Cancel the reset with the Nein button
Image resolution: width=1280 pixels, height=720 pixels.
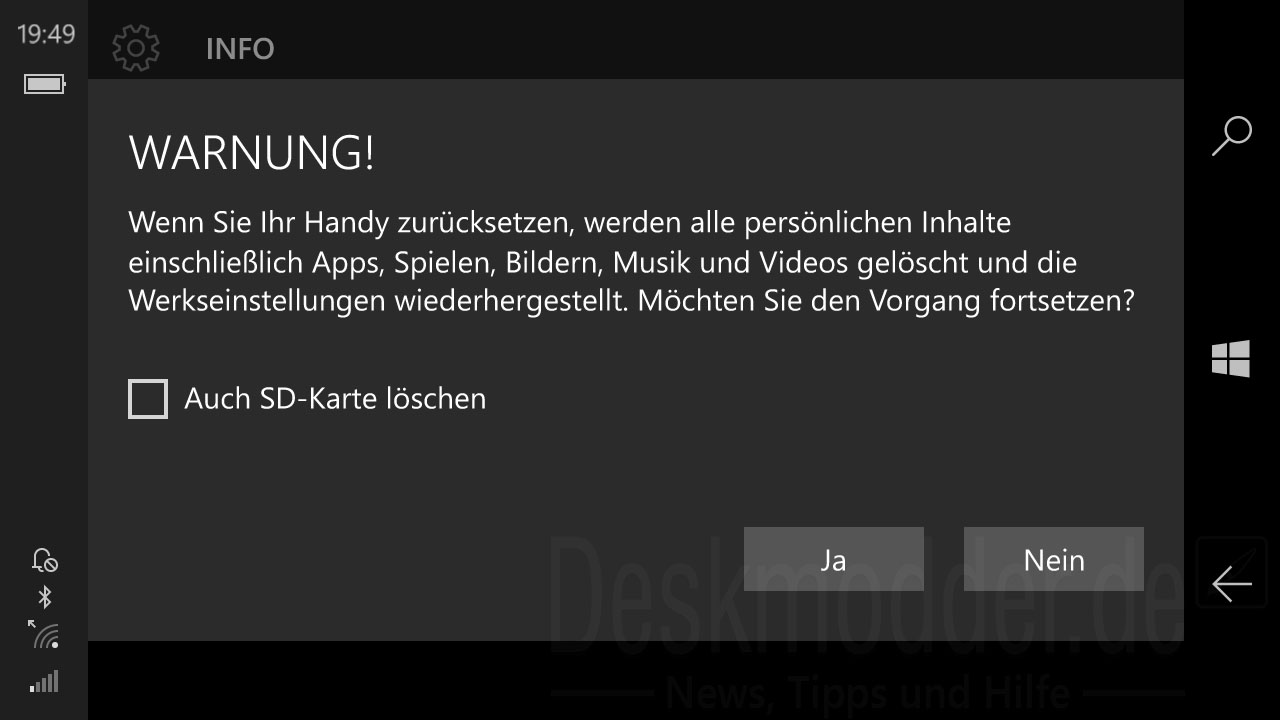click(1054, 559)
